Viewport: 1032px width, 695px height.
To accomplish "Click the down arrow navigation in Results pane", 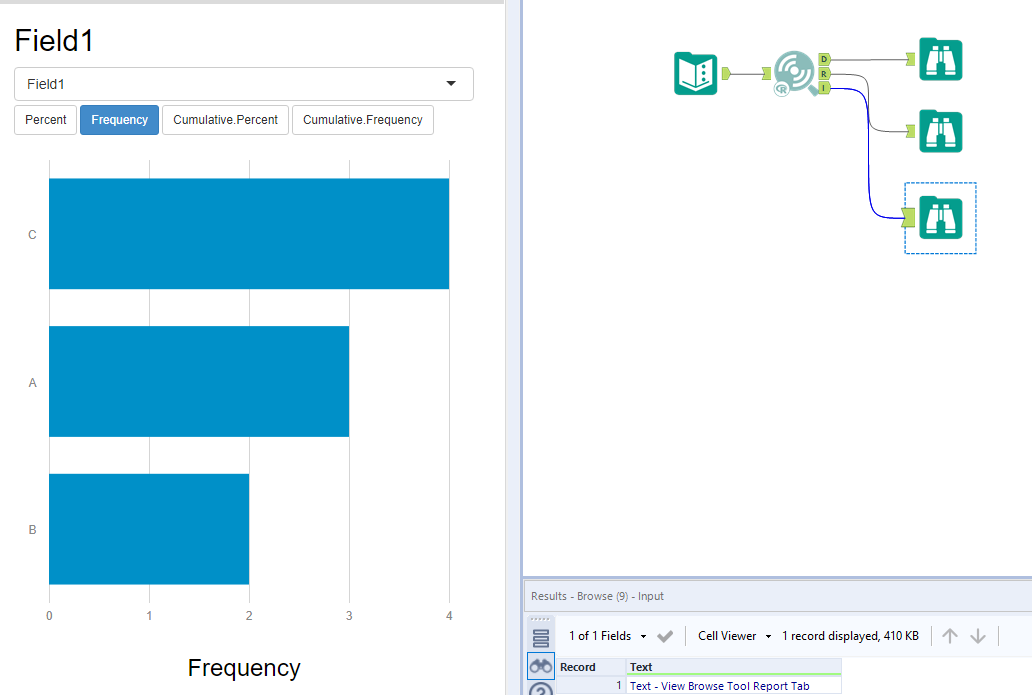I will tap(976, 635).
